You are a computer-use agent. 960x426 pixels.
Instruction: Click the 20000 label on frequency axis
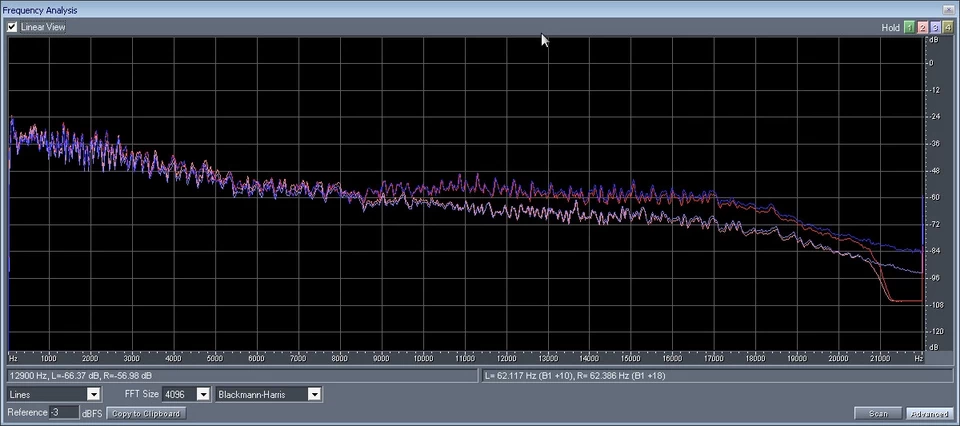[x=838, y=357]
